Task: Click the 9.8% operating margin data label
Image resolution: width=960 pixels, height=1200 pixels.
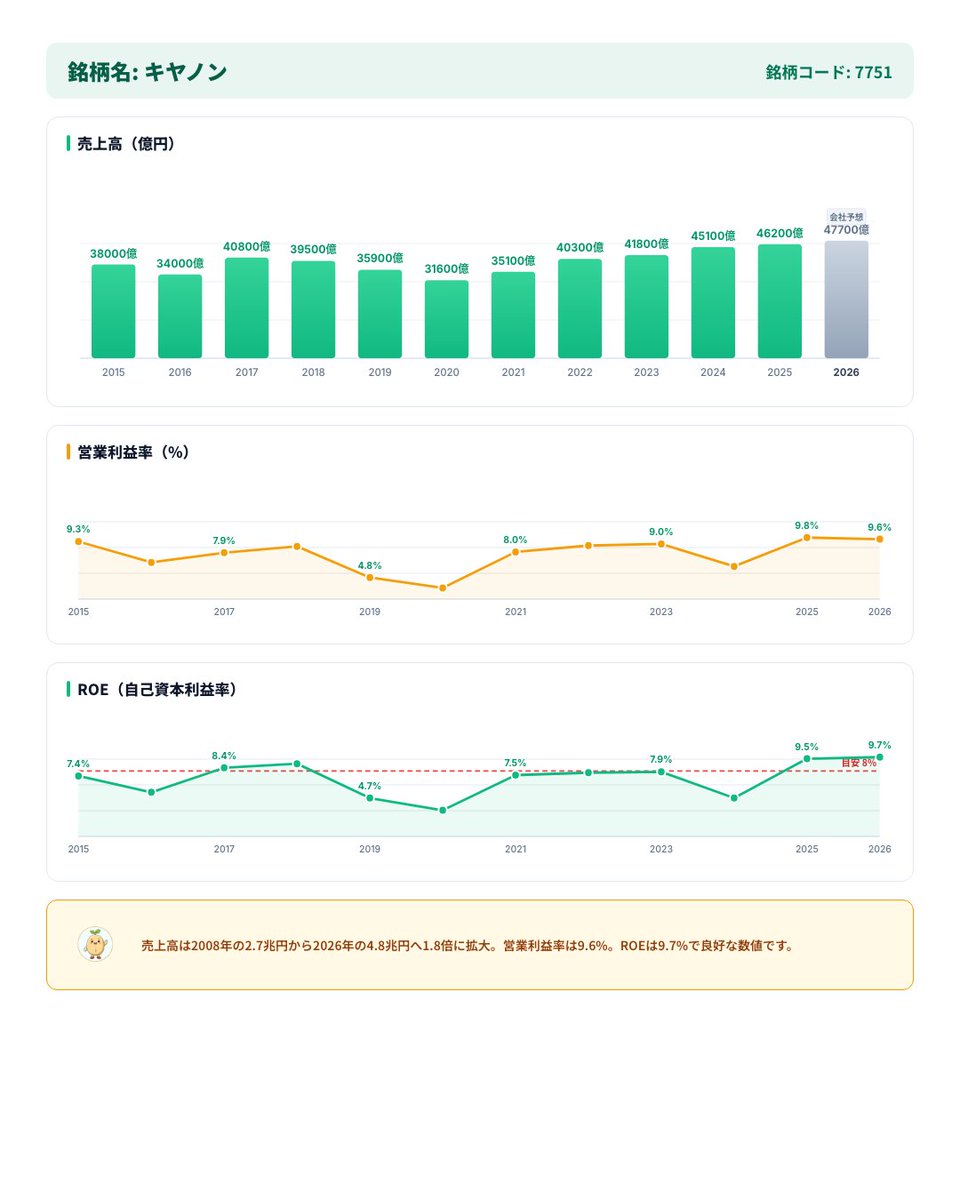Action: click(807, 525)
